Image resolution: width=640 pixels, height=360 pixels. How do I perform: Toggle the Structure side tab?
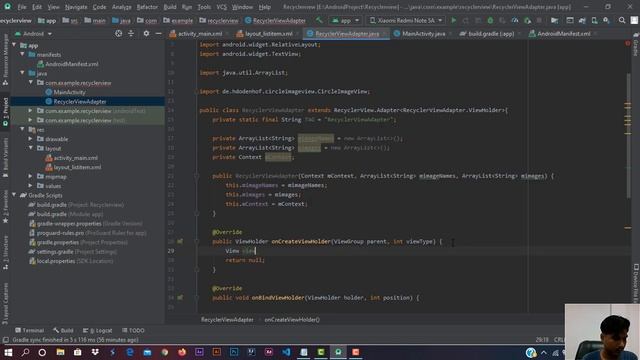coord(5,252)
